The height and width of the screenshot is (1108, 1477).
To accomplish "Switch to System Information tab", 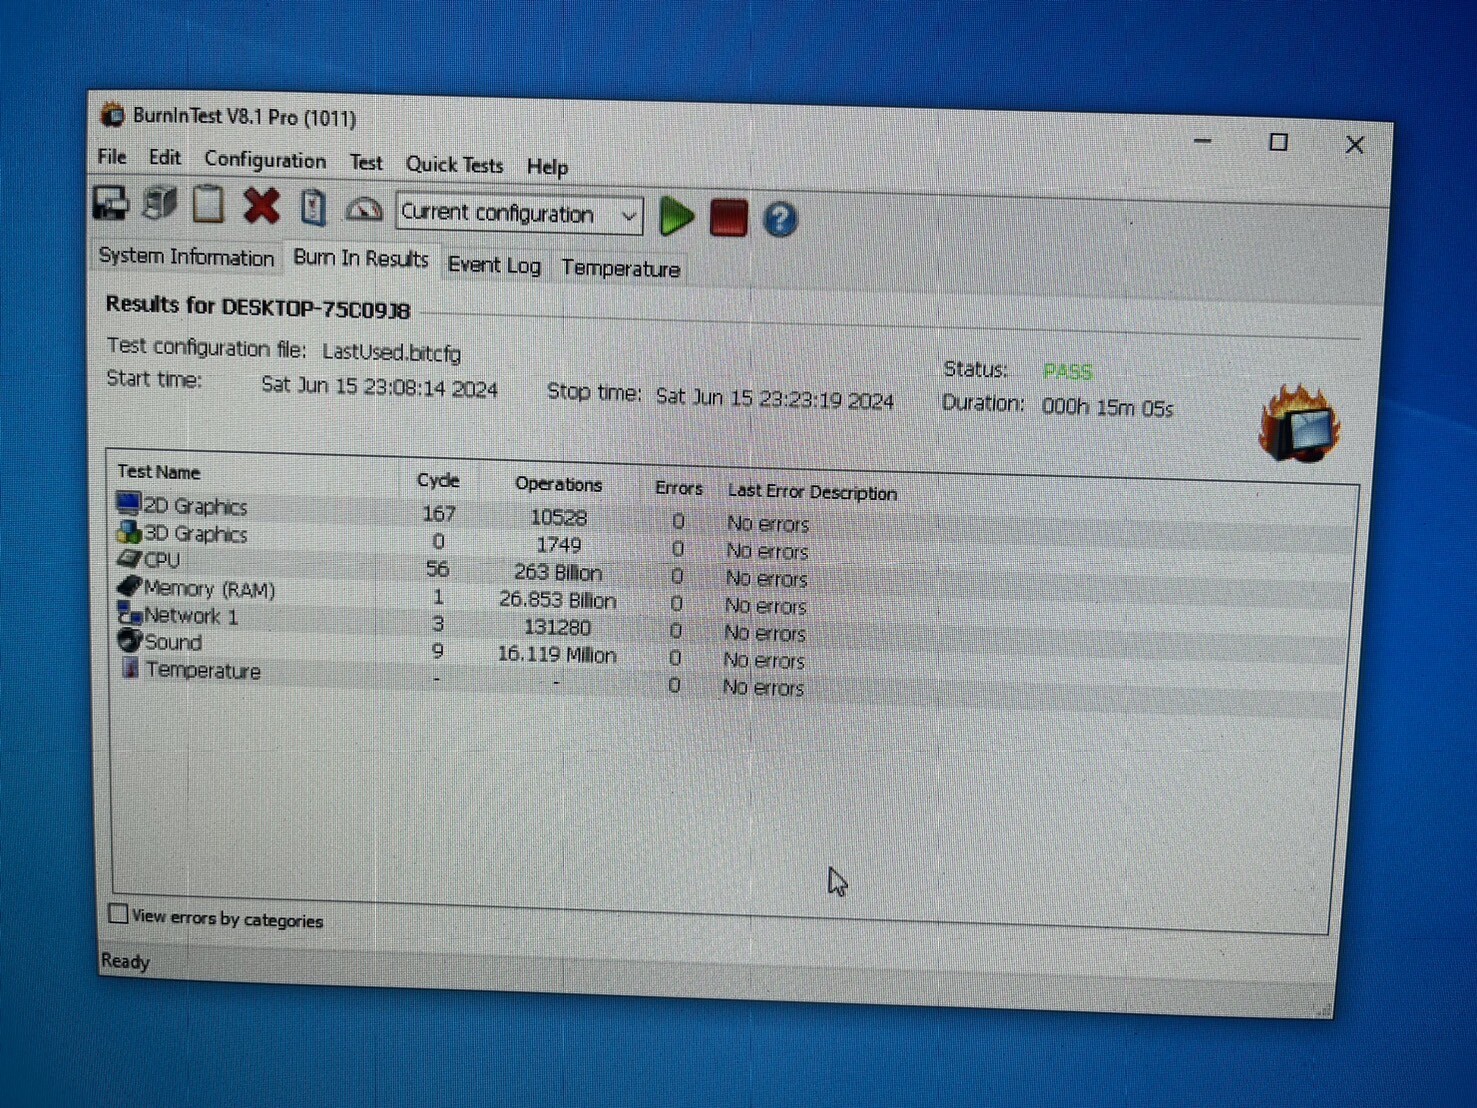I will [x=186, y=257].
